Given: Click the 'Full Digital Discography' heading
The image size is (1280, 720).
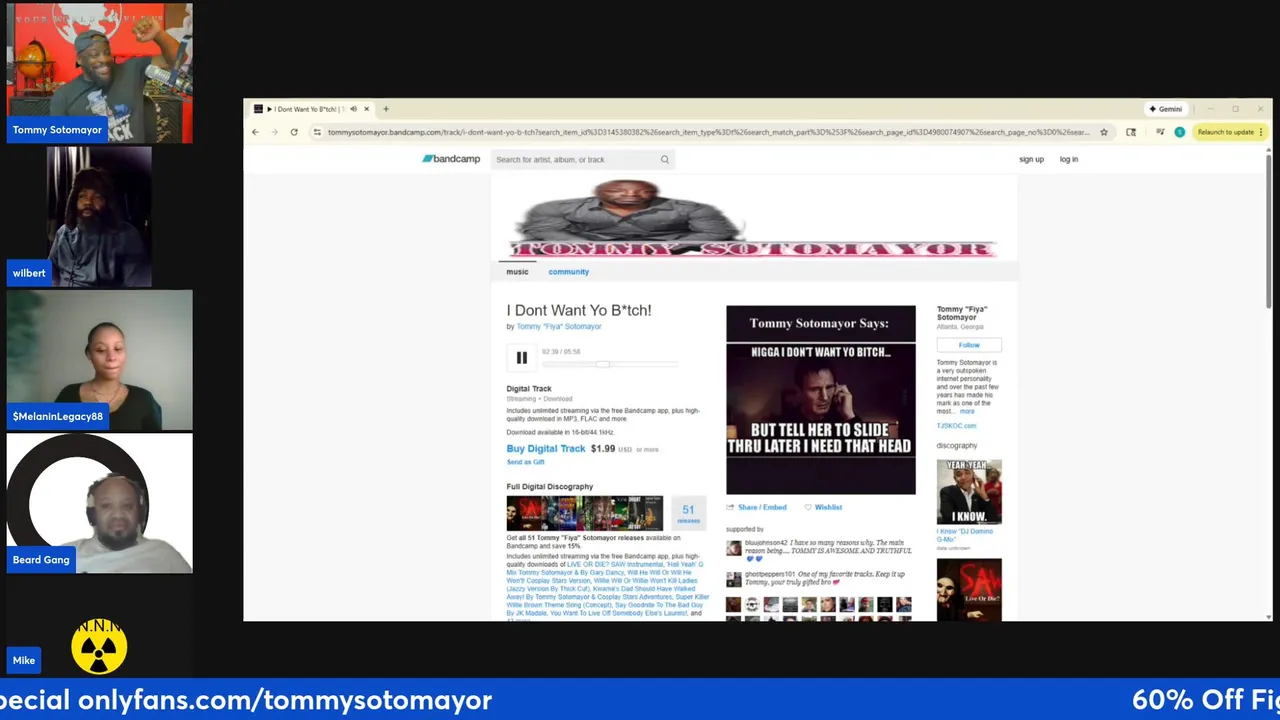Looking at the screenshot, I should point(550,487).
